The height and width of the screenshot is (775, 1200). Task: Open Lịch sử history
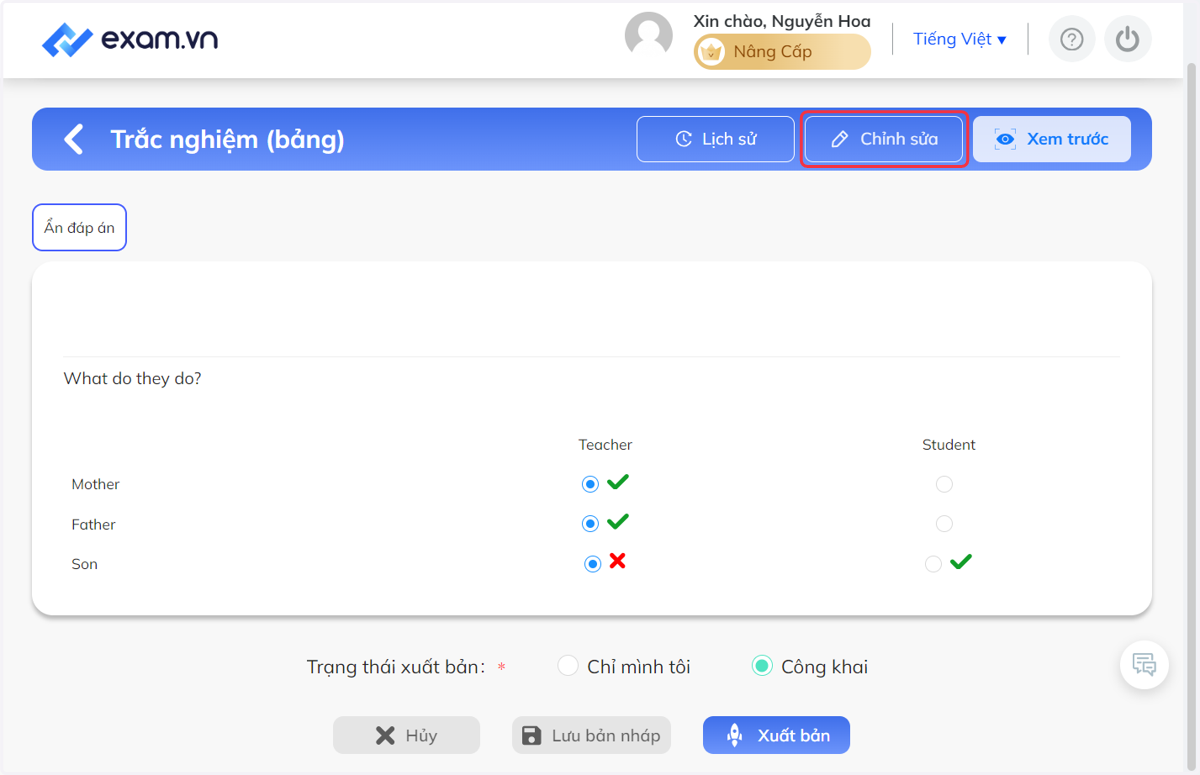716,139
